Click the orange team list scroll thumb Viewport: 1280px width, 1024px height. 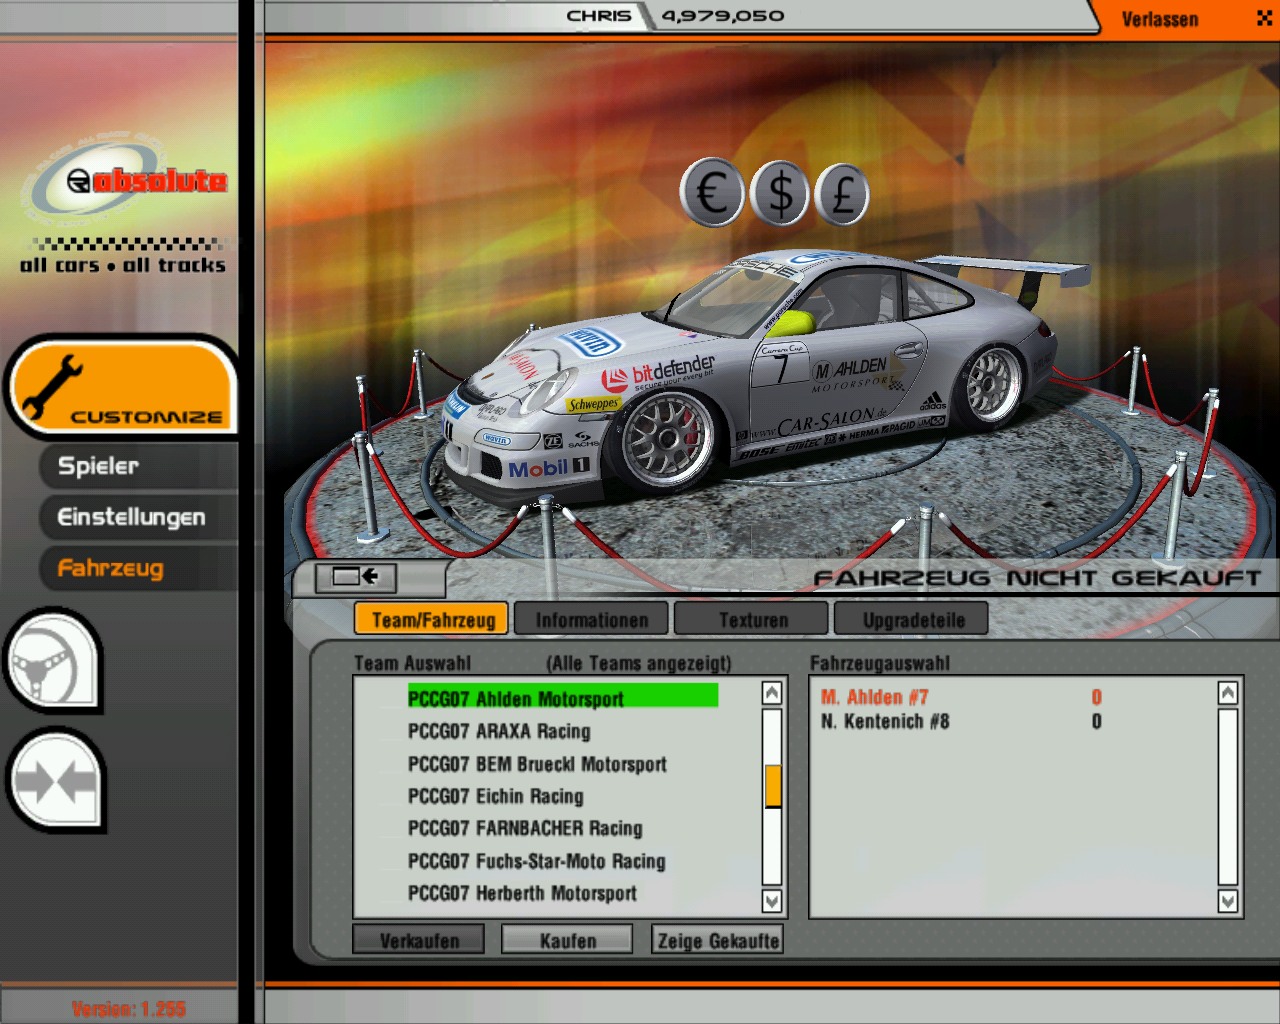tap(772, 786)
